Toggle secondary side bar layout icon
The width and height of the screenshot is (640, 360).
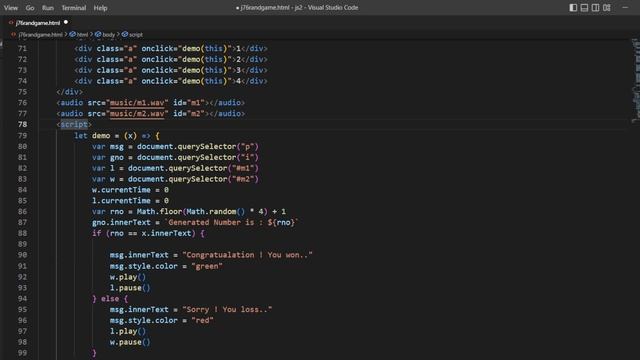tap(596, 8)
